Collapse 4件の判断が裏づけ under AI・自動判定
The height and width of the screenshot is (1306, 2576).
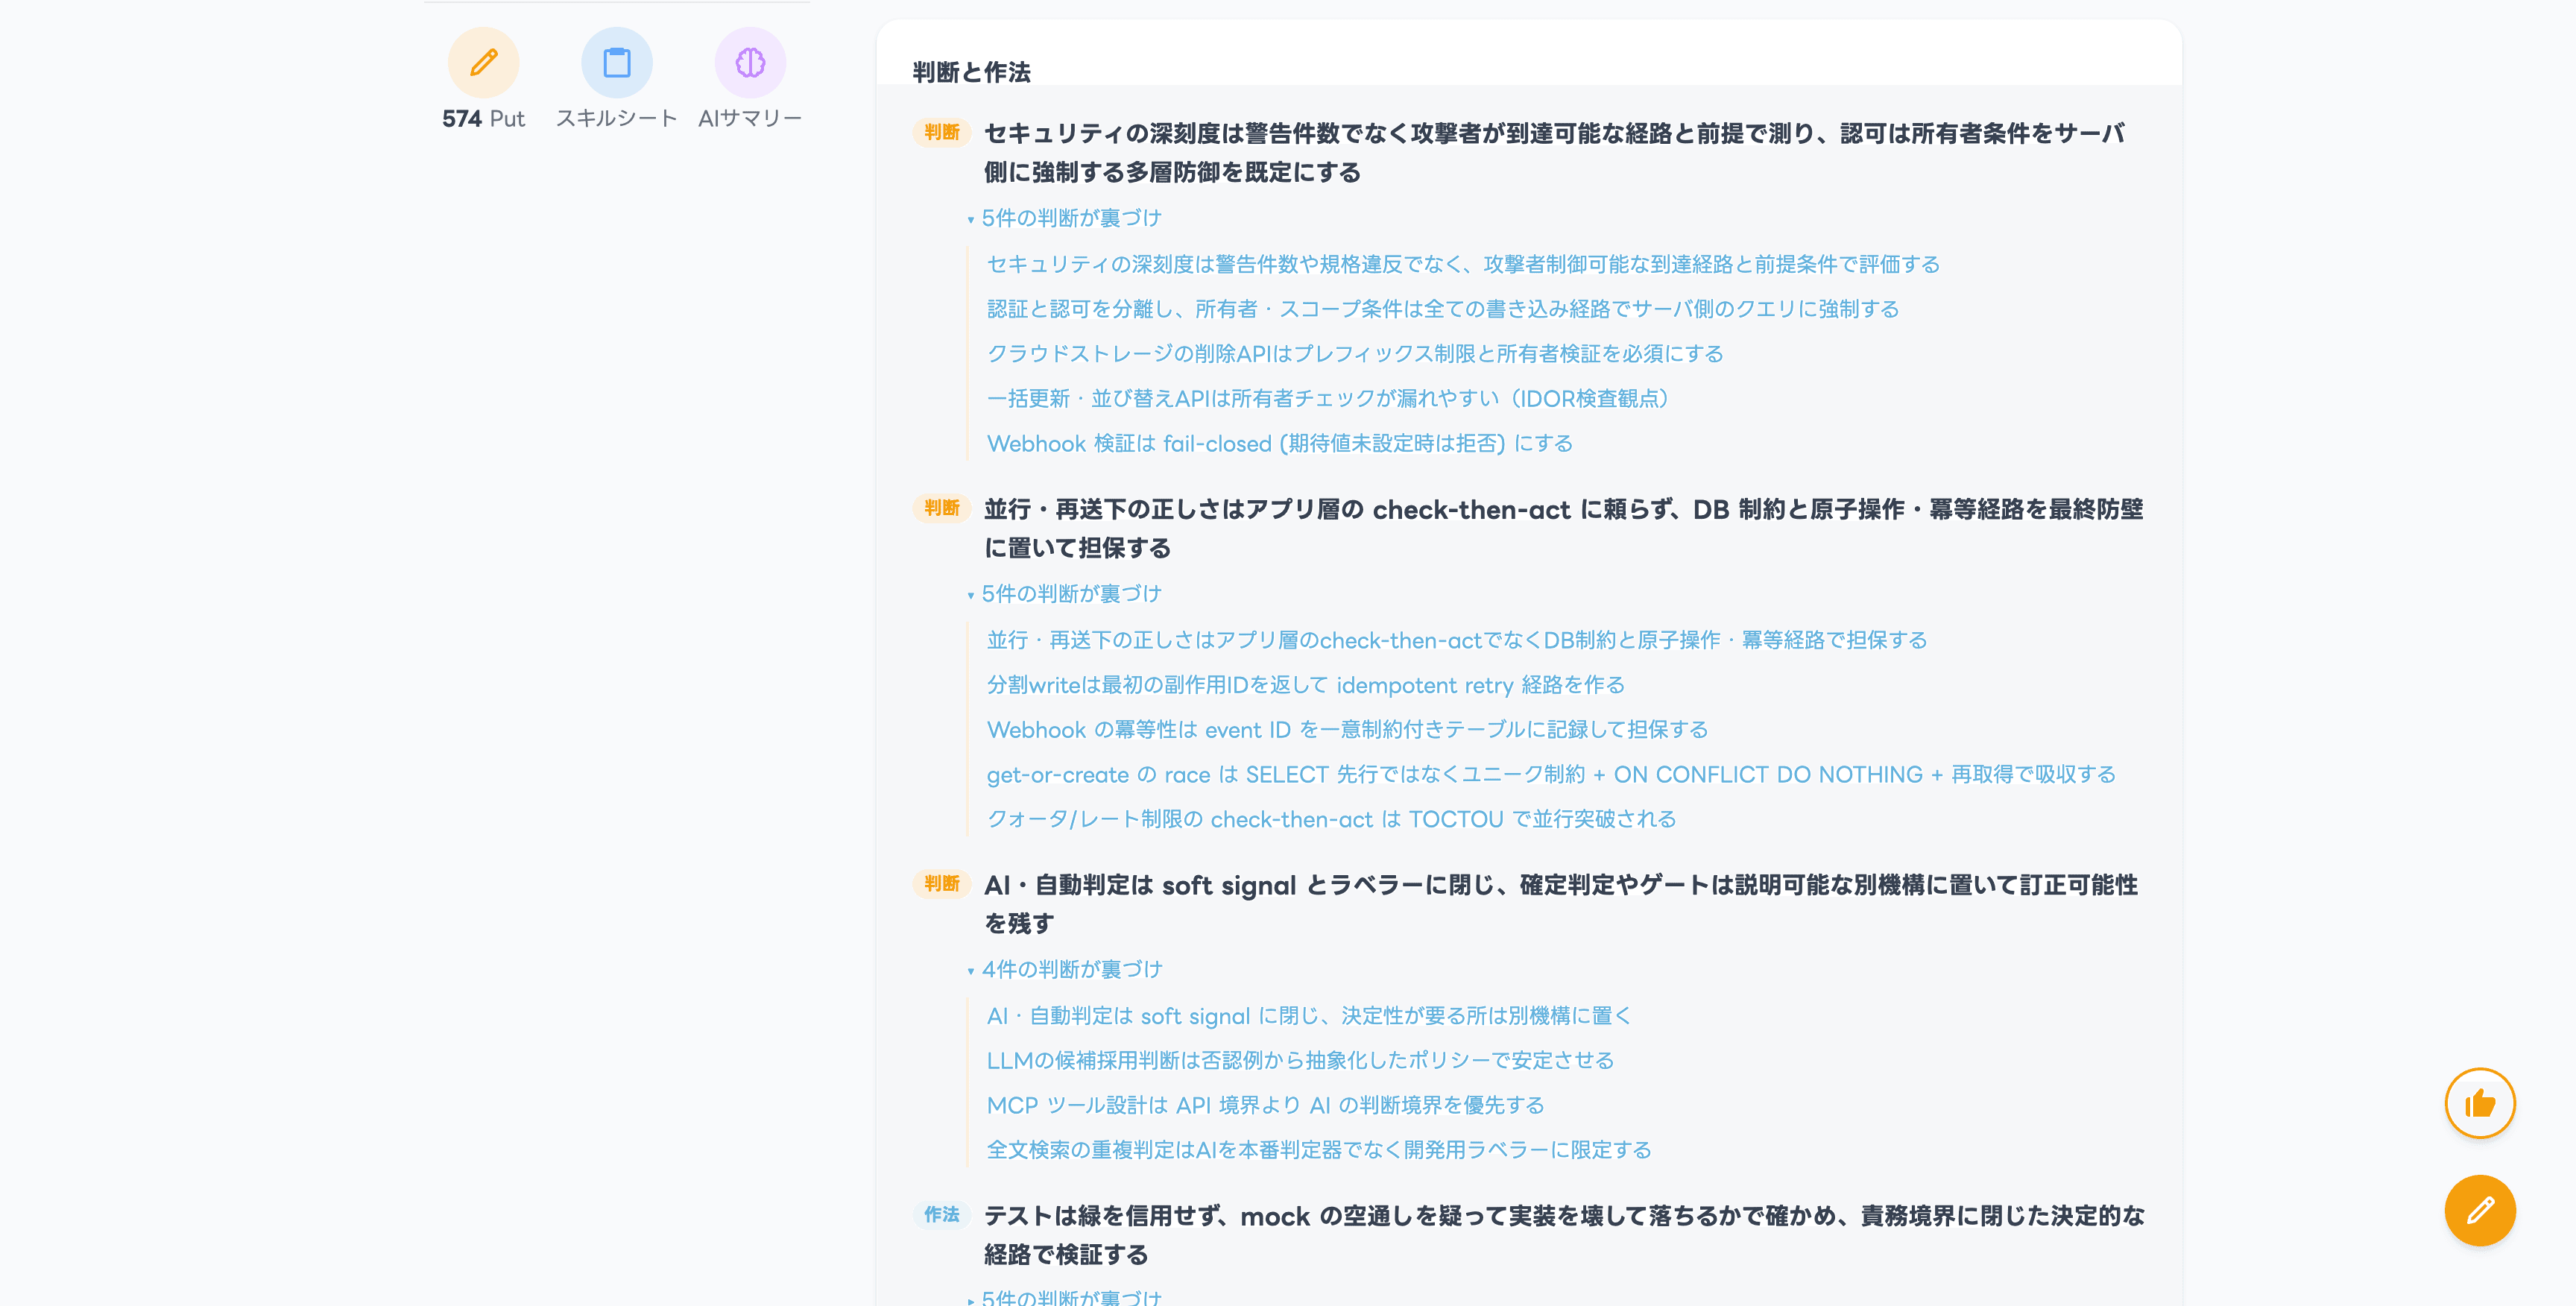1065,969
